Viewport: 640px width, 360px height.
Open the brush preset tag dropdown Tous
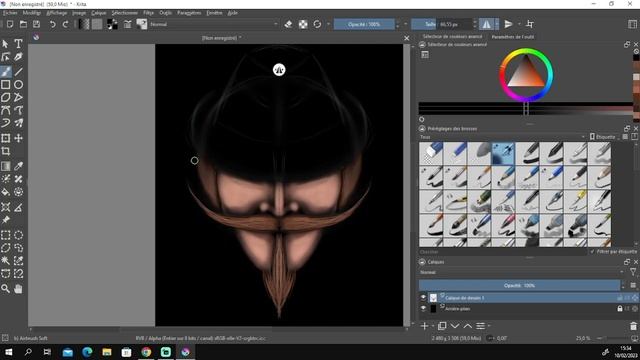[502, 137]
